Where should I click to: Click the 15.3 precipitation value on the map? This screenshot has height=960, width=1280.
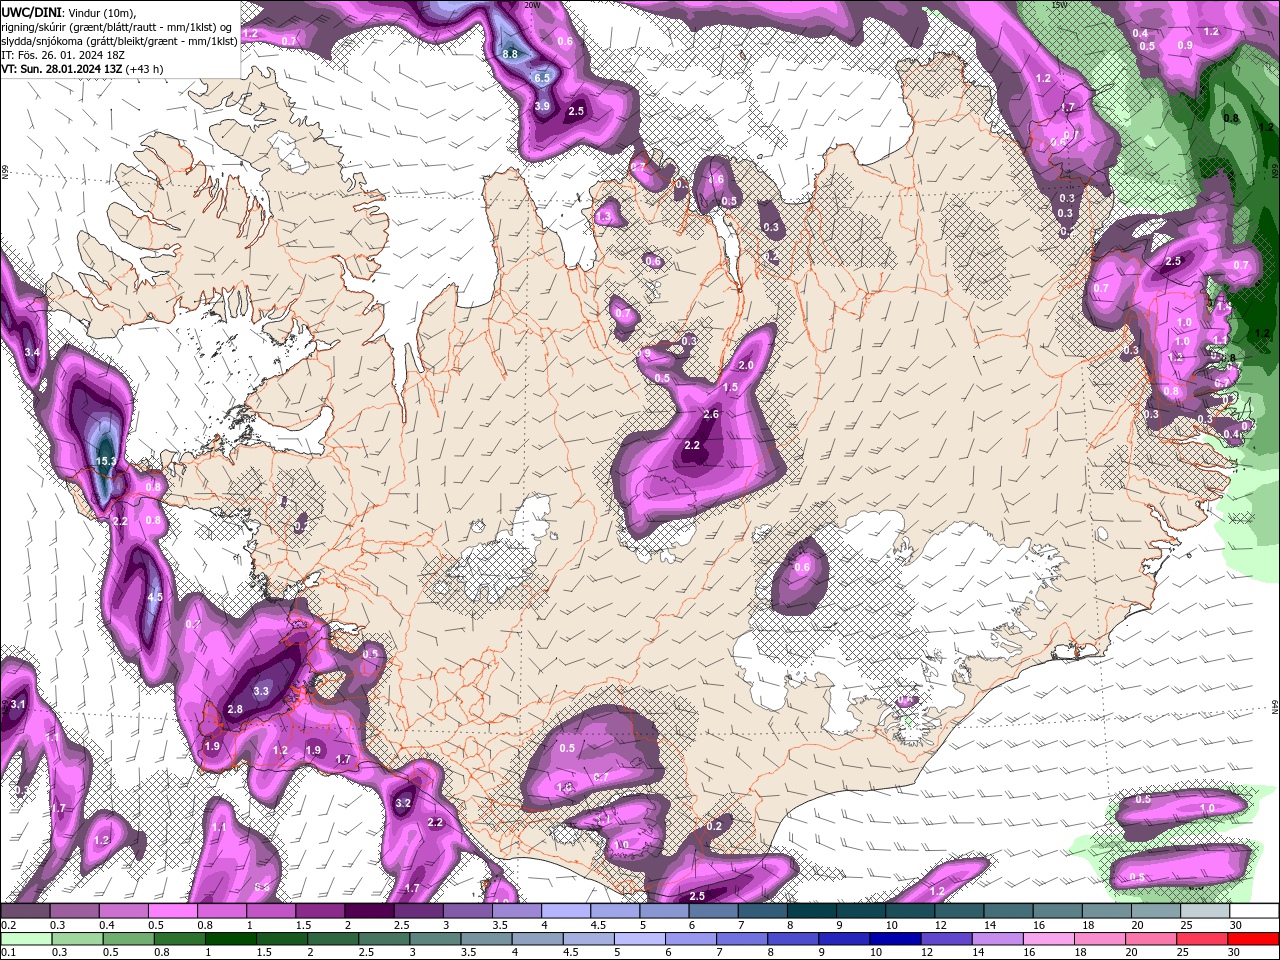[107, 461]
